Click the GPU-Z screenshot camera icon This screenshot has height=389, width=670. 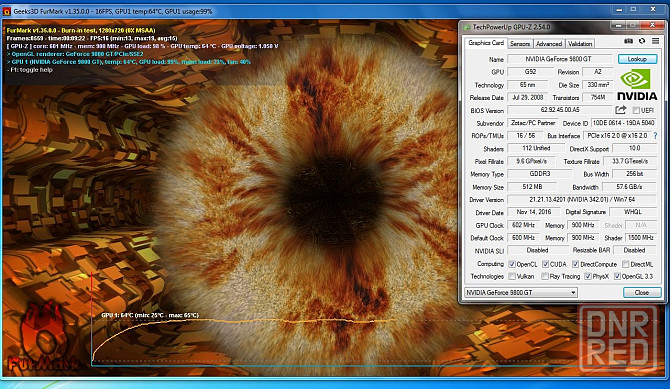pyautogui.click(x=628, y=41)
